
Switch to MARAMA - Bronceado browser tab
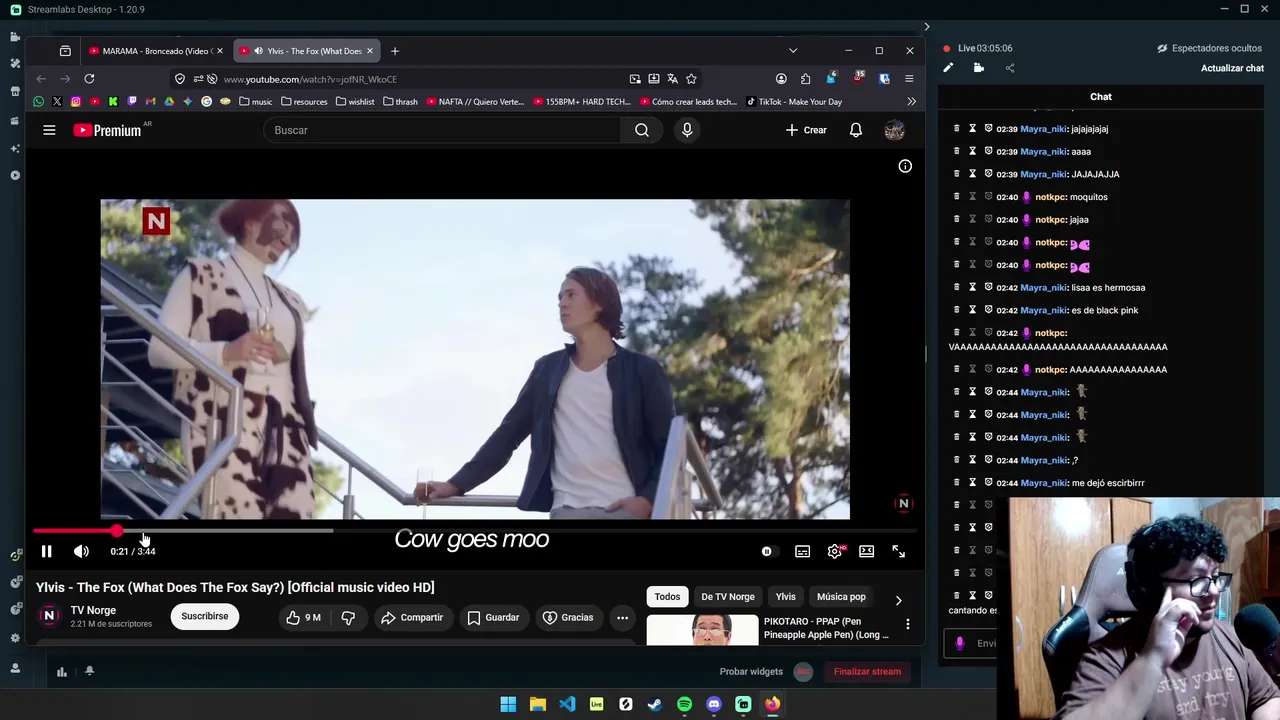(x=156, y=51)
